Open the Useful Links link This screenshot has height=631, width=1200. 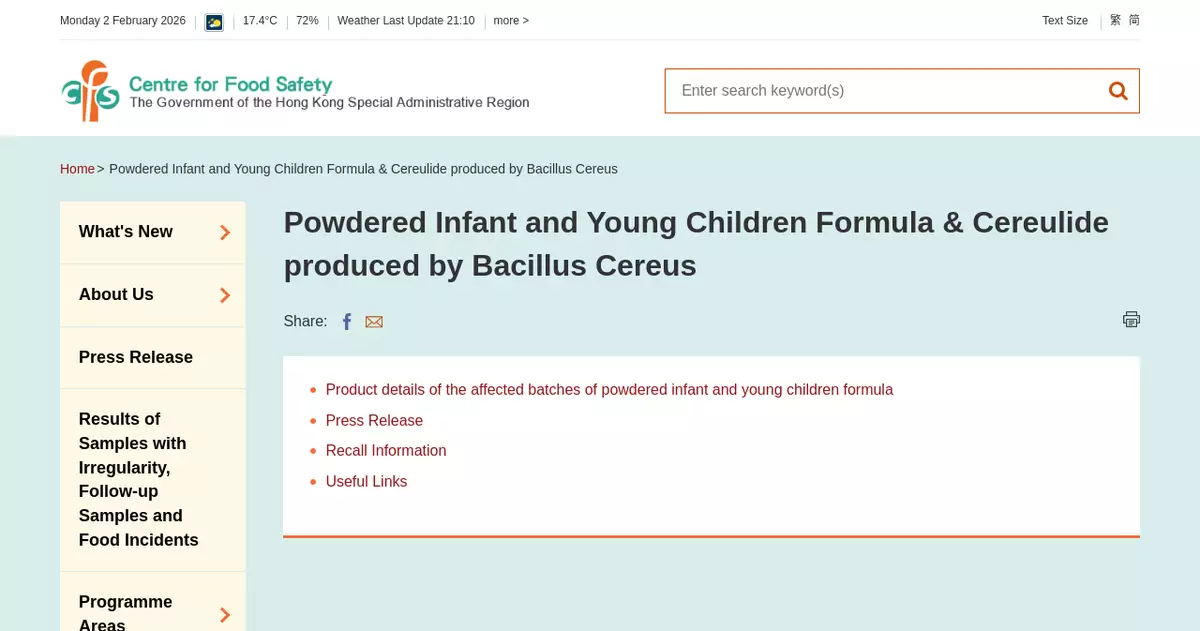(x=366, y=482)
